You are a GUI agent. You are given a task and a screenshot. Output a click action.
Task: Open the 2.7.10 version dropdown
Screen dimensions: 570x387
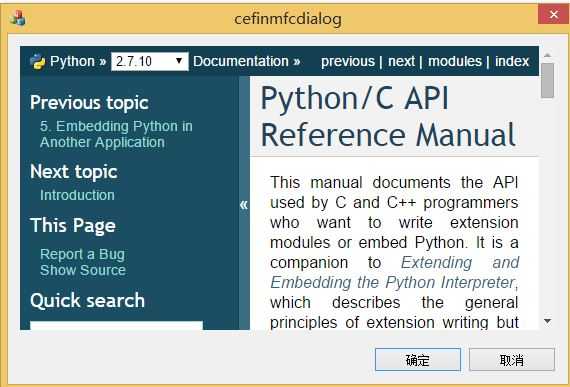(x=150, y=61)
